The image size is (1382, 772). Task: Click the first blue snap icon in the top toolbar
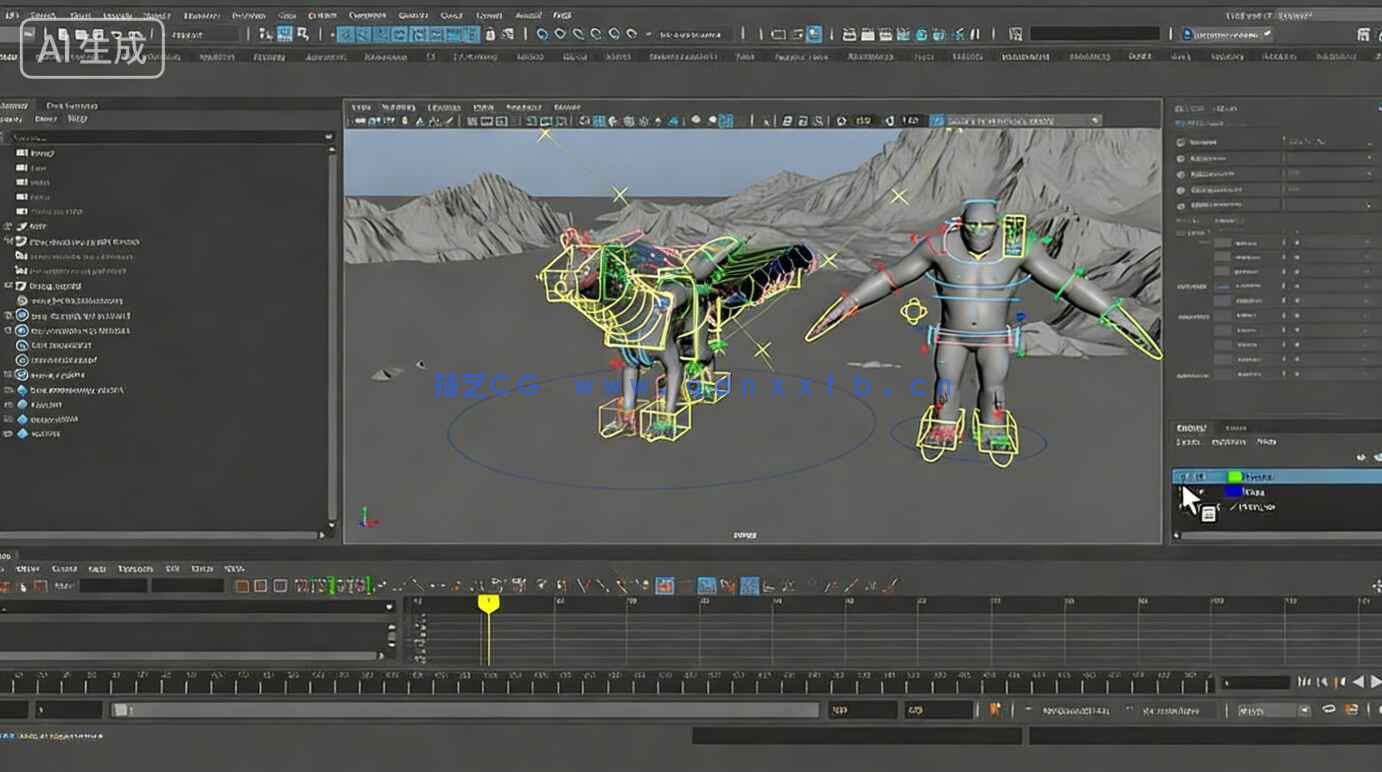pyautogui.click(x=346, y=34)
